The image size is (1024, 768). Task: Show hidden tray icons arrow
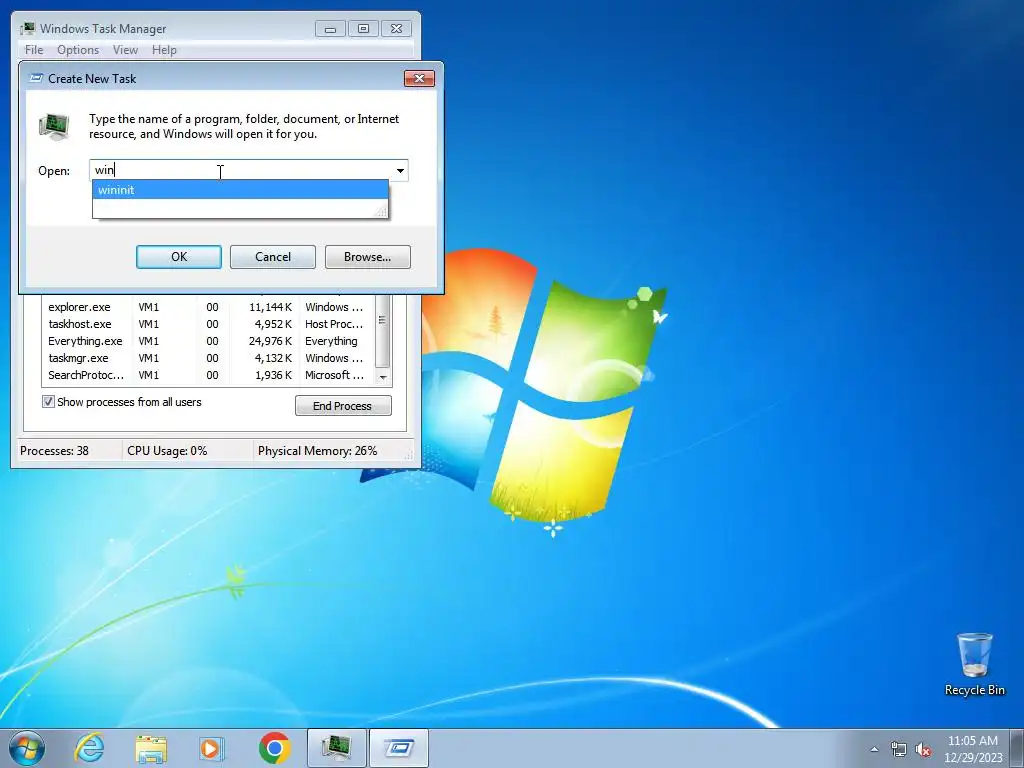tap(874, 749)
